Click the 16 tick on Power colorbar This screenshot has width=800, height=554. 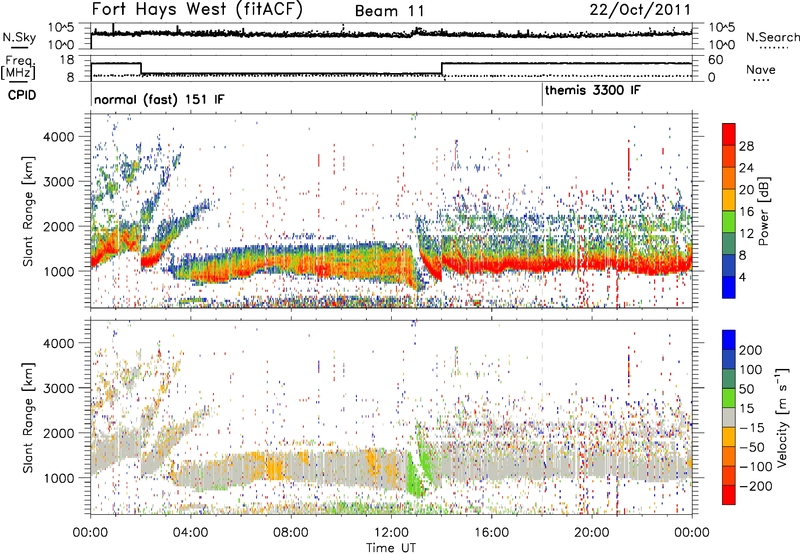[x=746, y=211]
